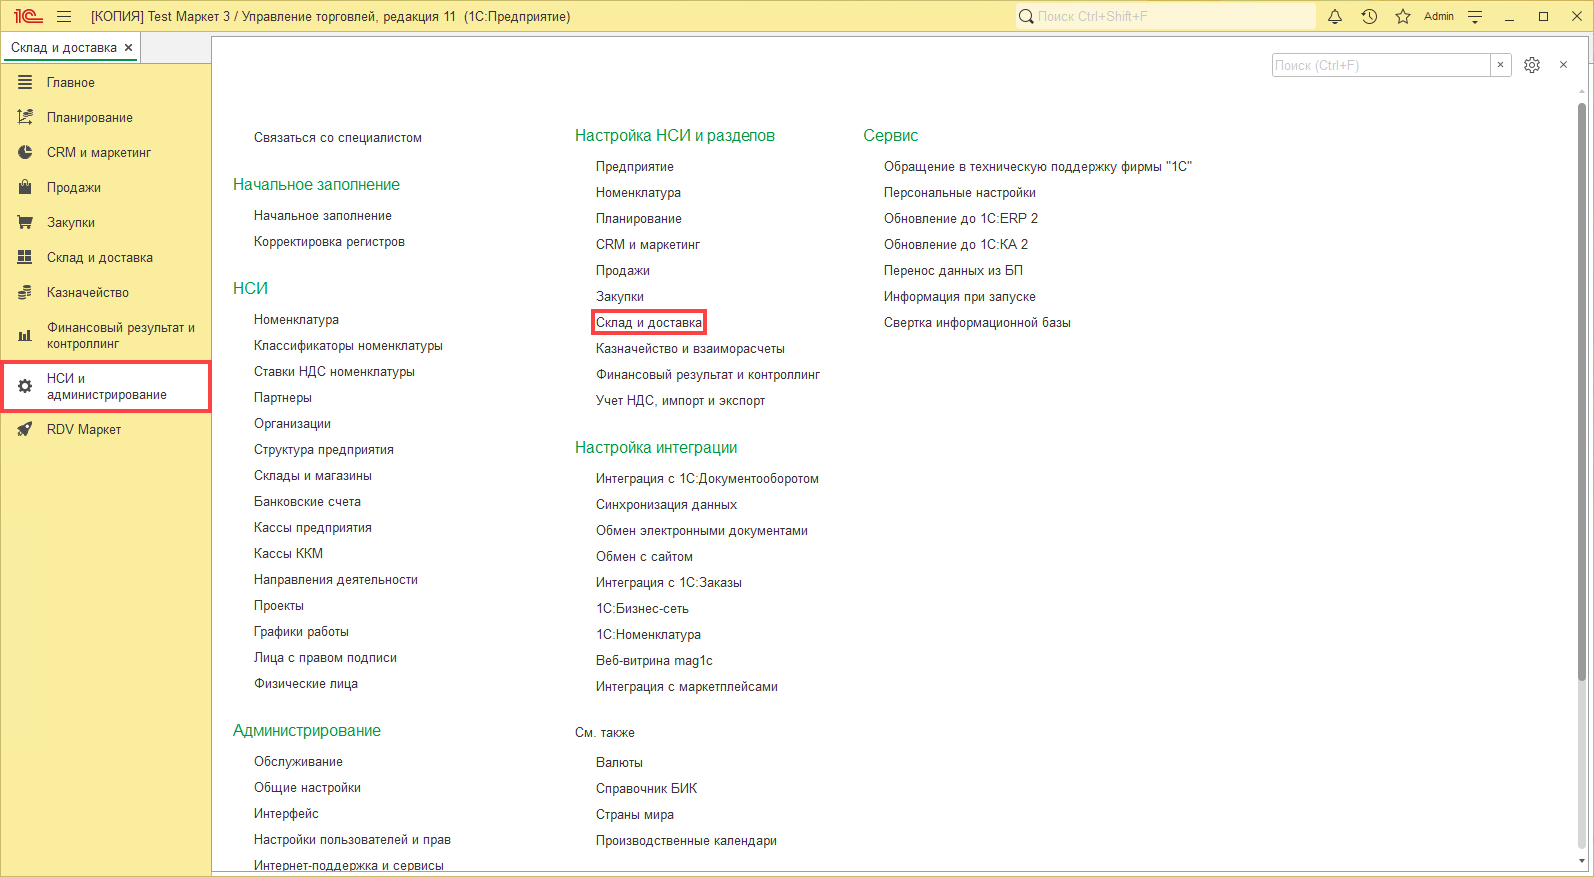This screenshot has height=877, width=1594.
Task: Open Классификаторы номенклатуры
Action: (348, 345)
